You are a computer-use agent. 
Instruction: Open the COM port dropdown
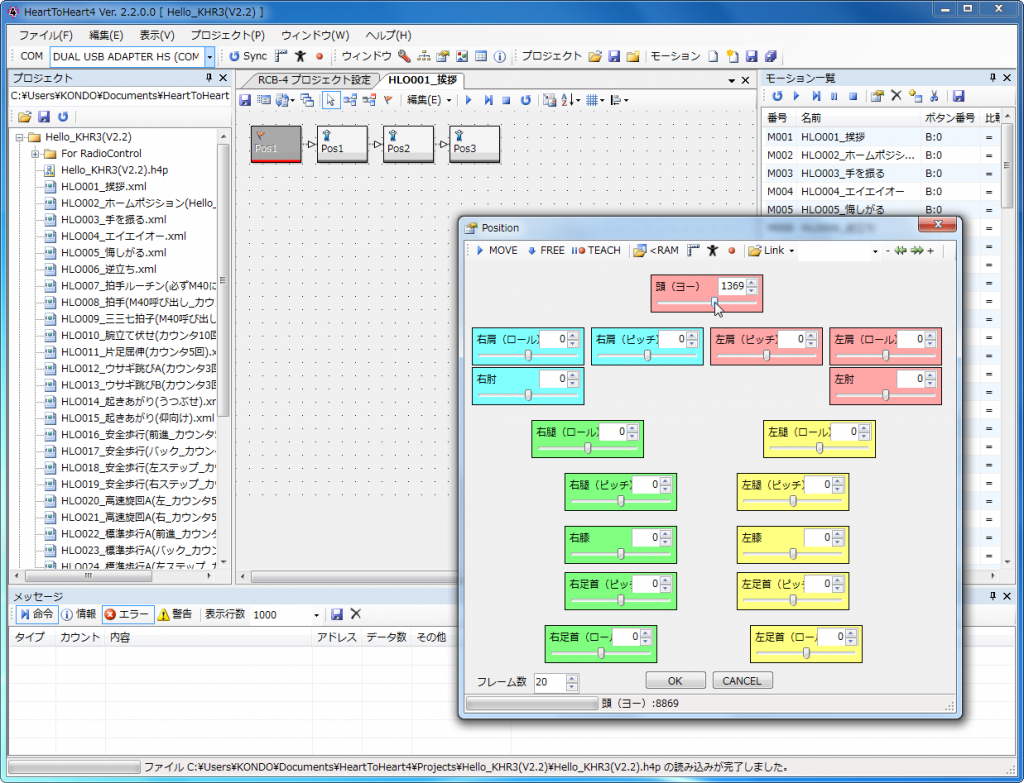(x=210, y=57)
